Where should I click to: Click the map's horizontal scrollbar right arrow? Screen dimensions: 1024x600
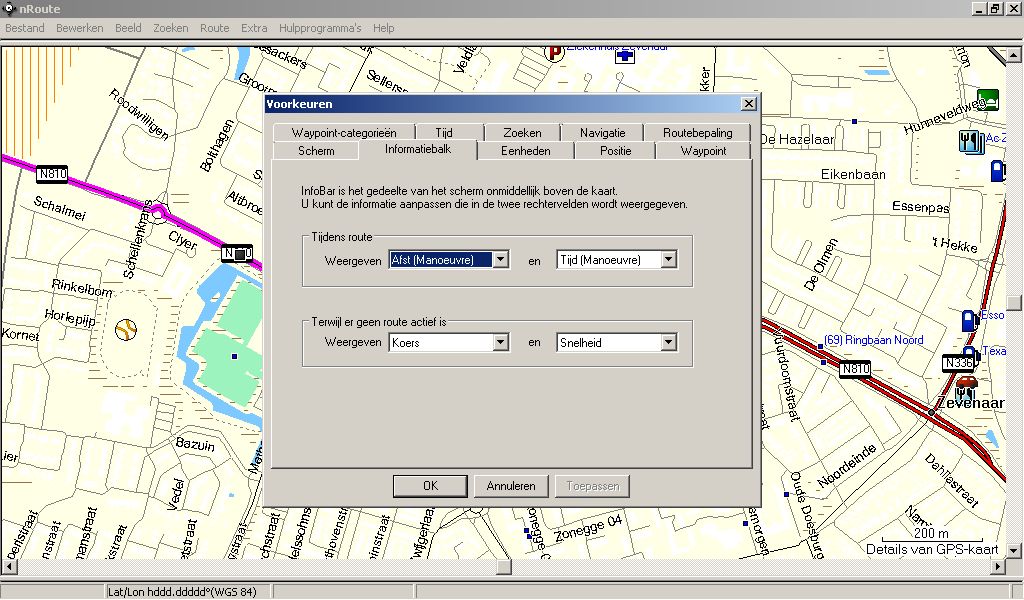pos(999,567)
